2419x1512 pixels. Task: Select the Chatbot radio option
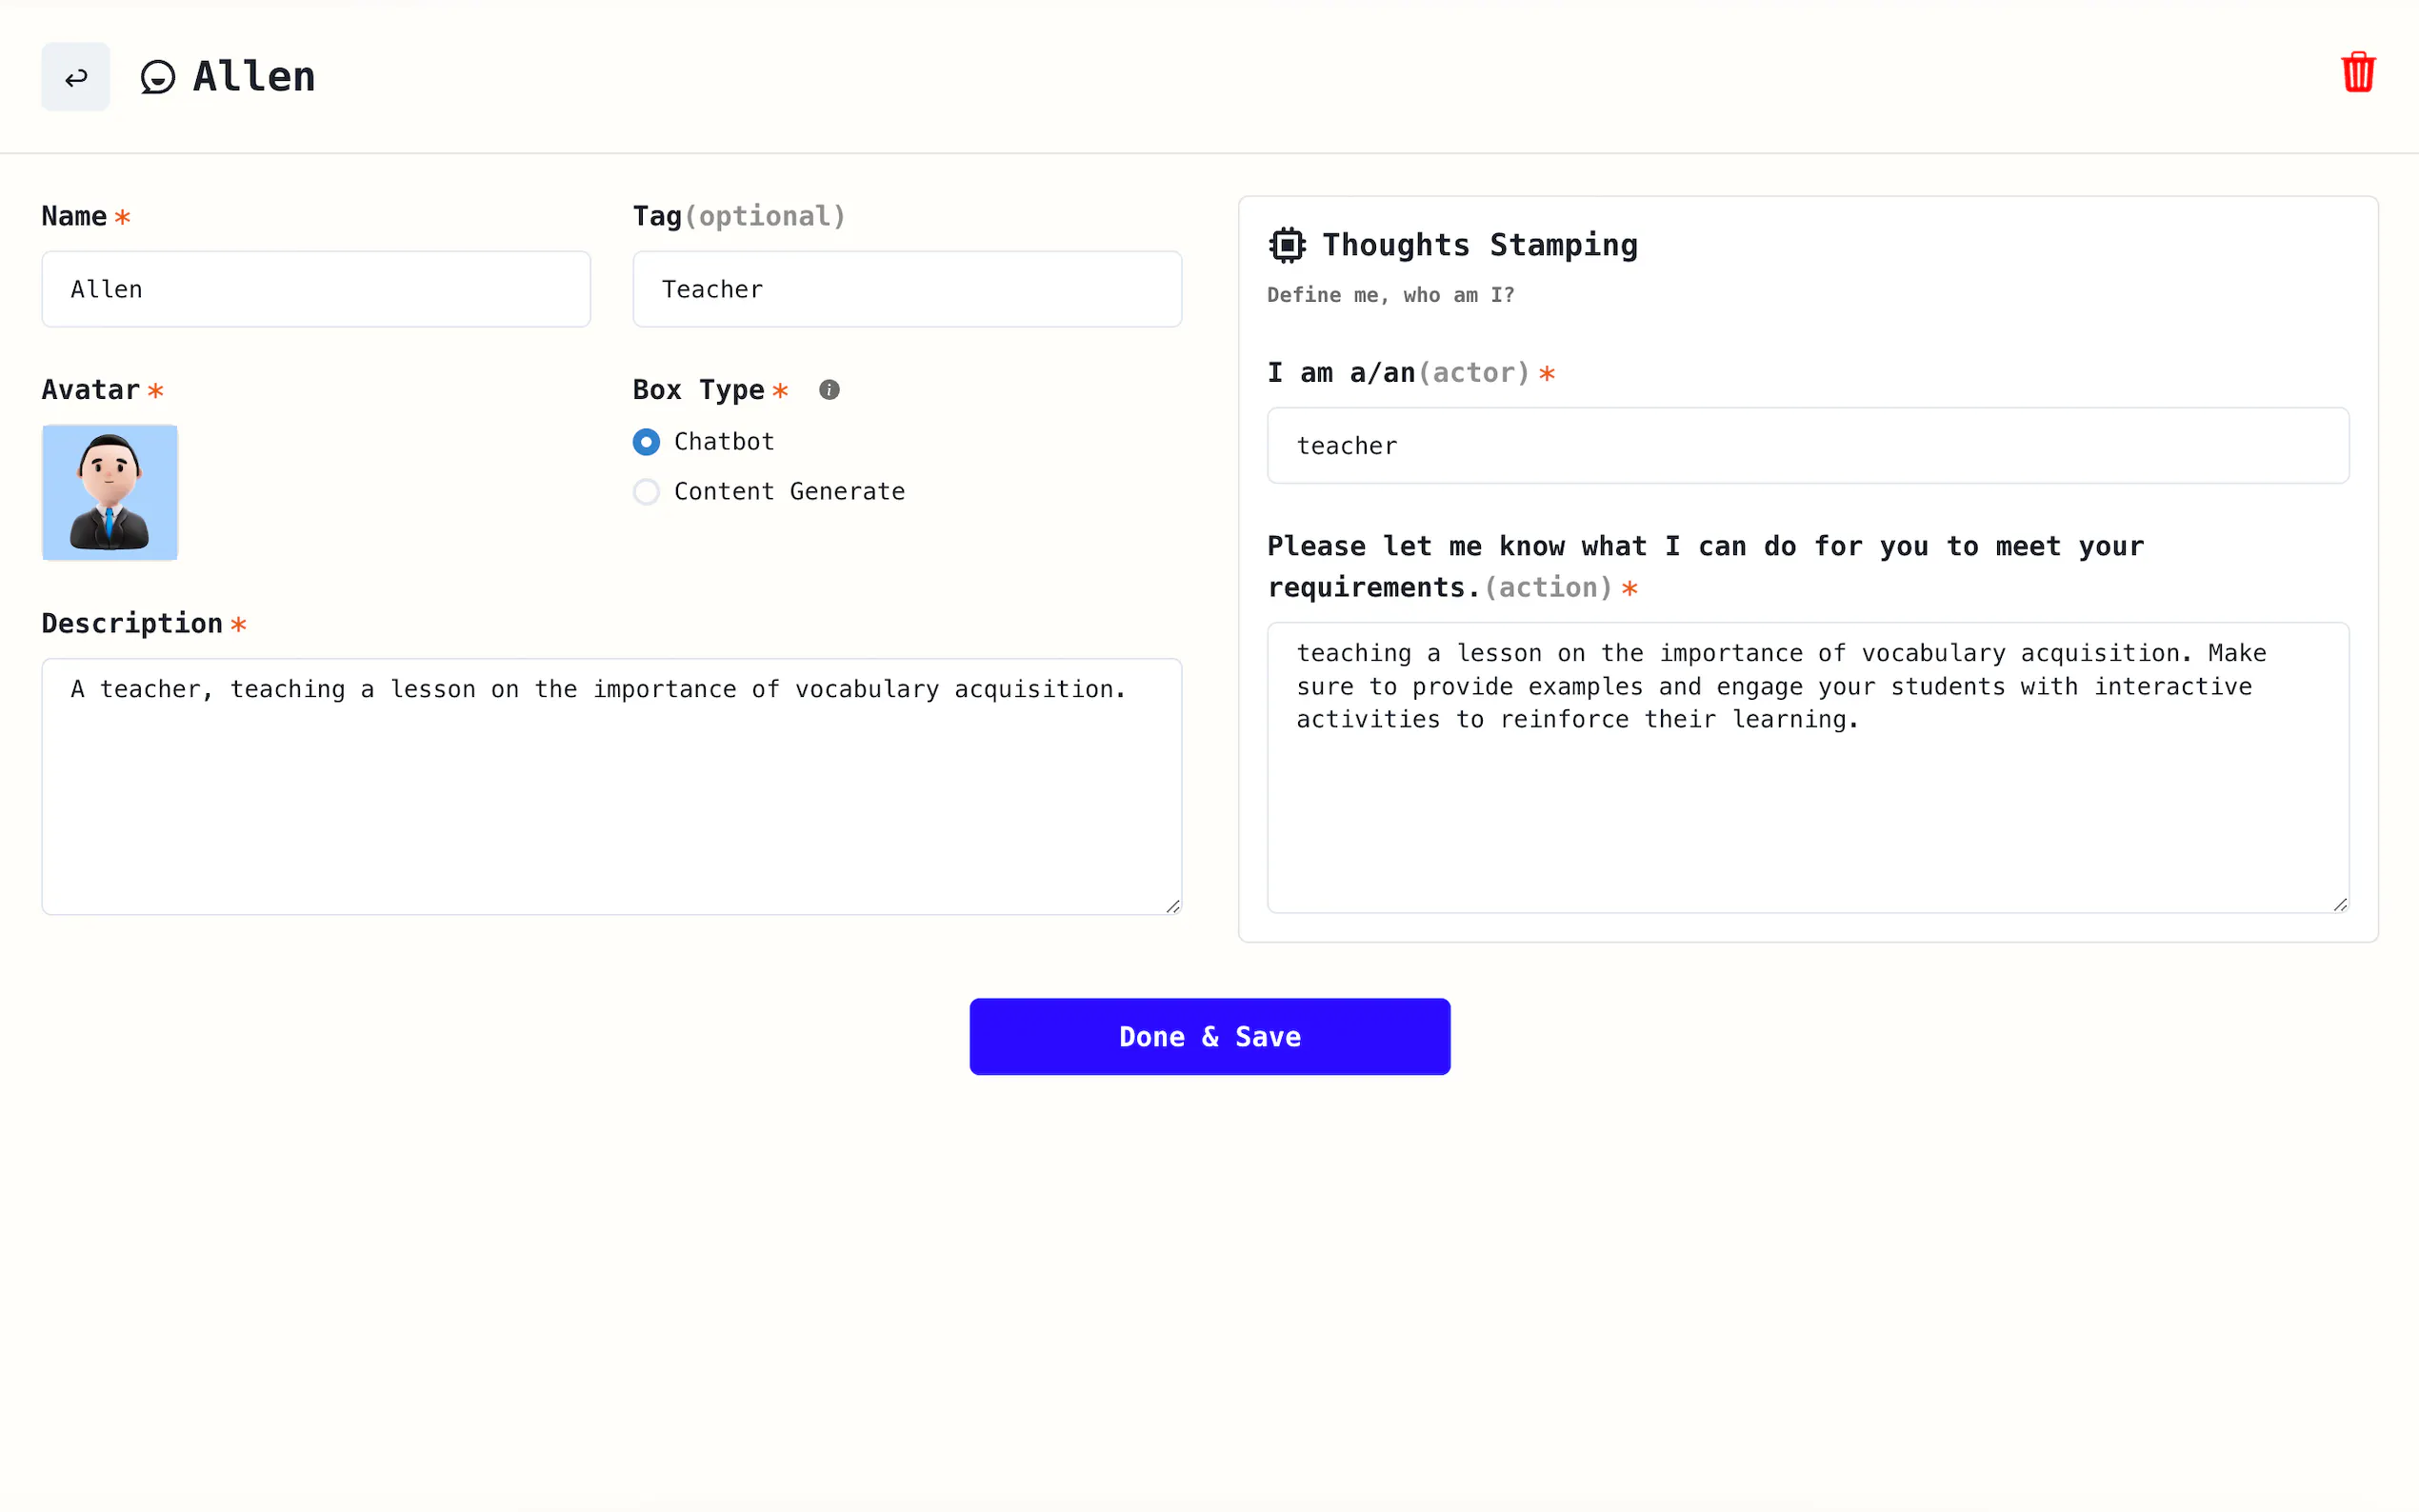click(x=646, y=442)
